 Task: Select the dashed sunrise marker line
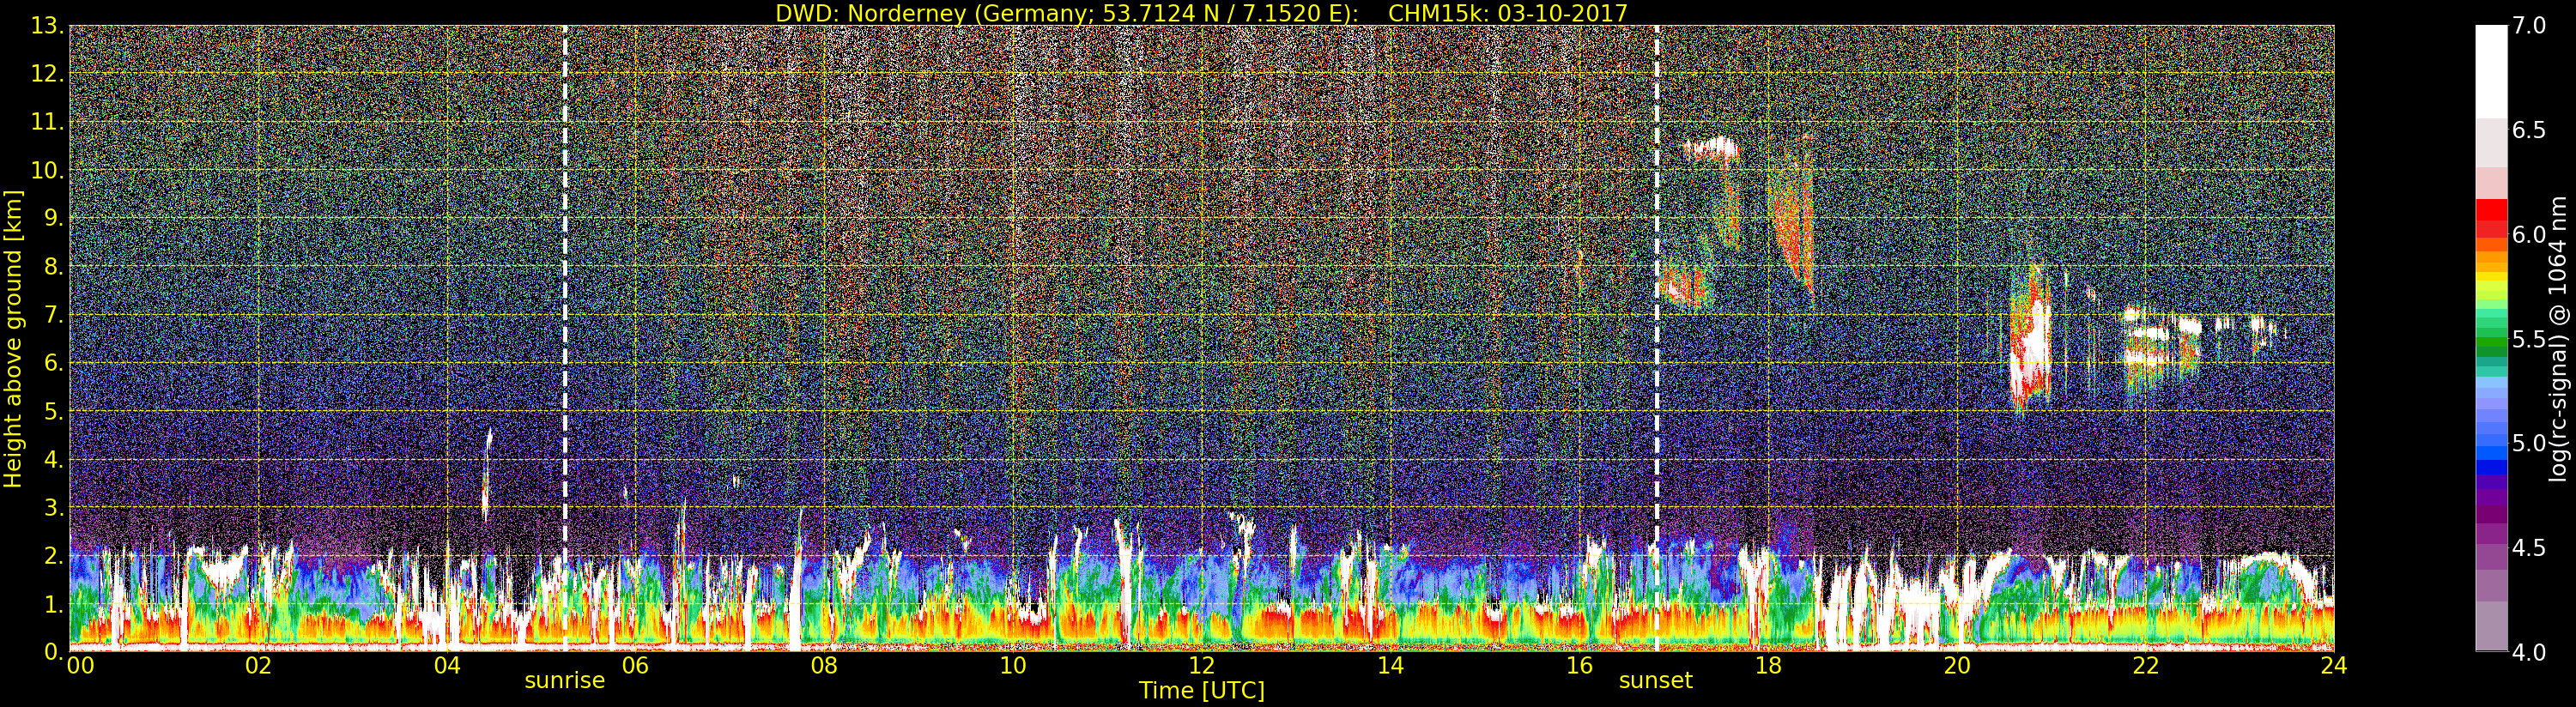coord(565,338)
